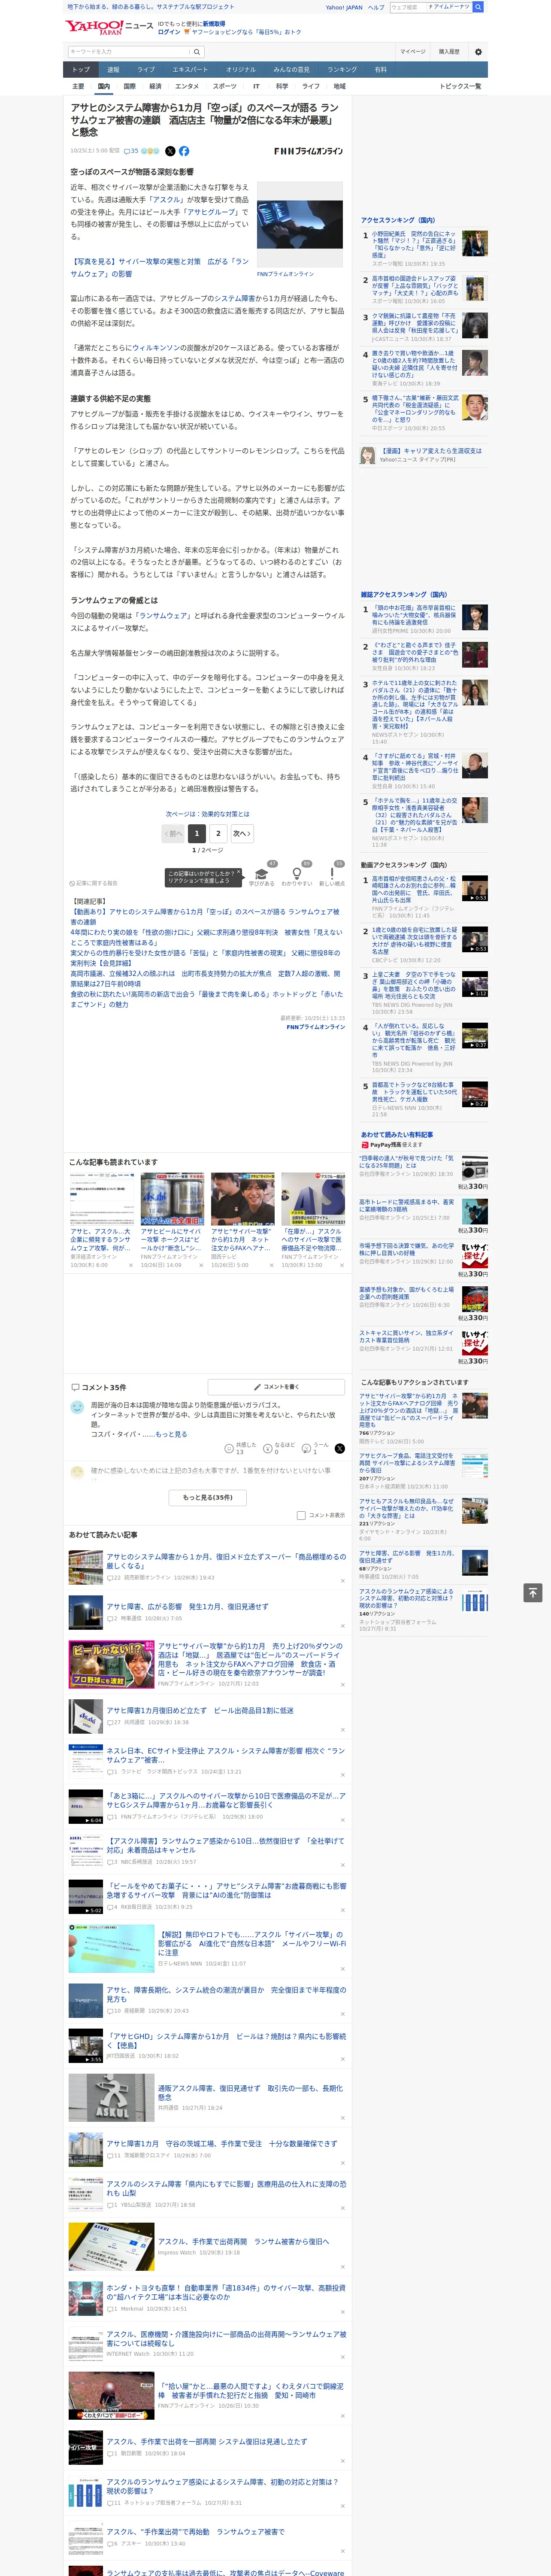Open the article's 35 comments count icon
The width and height of the screenshot is (551, 2576).
point(130,151)
